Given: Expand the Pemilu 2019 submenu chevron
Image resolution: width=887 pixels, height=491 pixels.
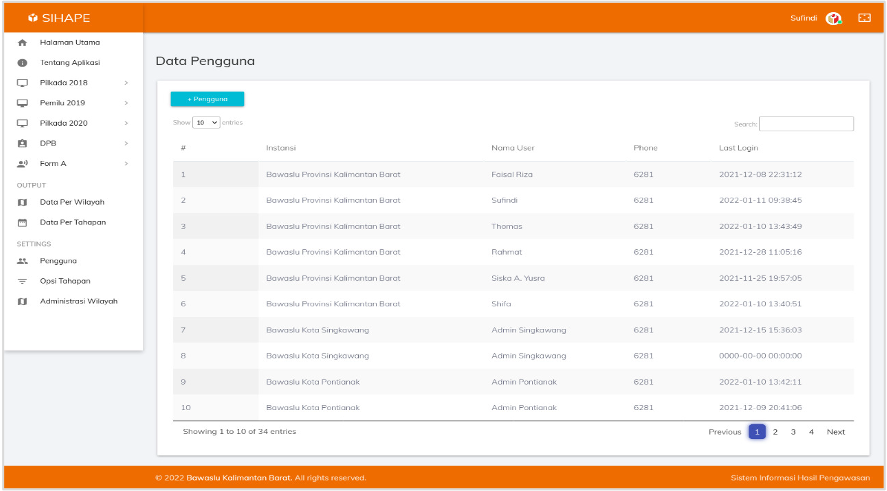Looking at the screenshot, I should tap(126, 103).
